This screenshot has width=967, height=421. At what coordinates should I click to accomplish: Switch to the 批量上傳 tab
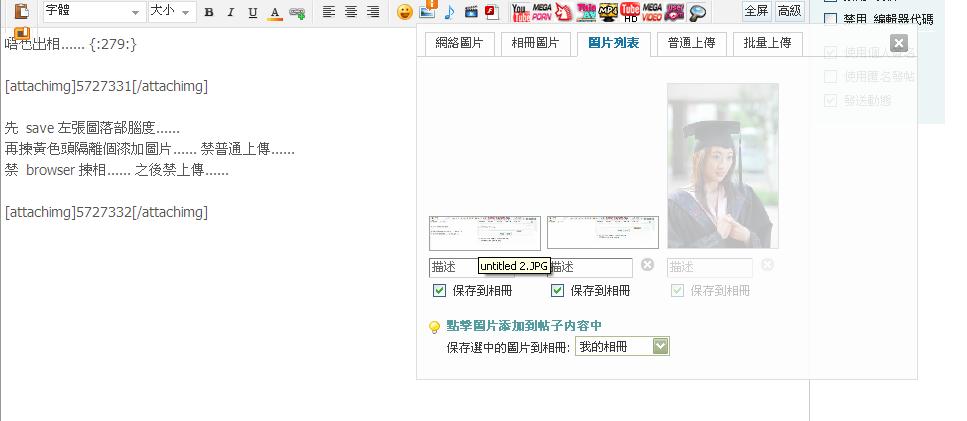point(767,43)
